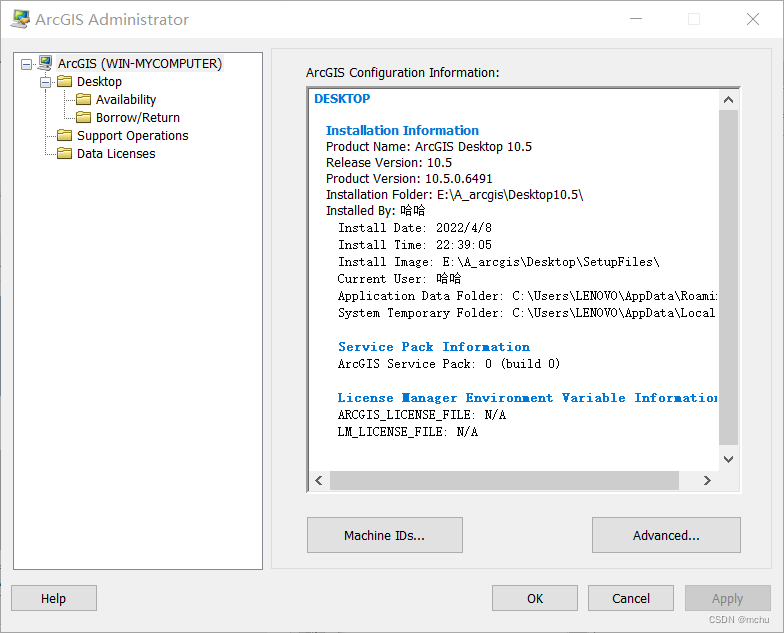Click the vertical scrollbar down arrow
The height and width of the screenshot is (633, 784).
[728, 459]
